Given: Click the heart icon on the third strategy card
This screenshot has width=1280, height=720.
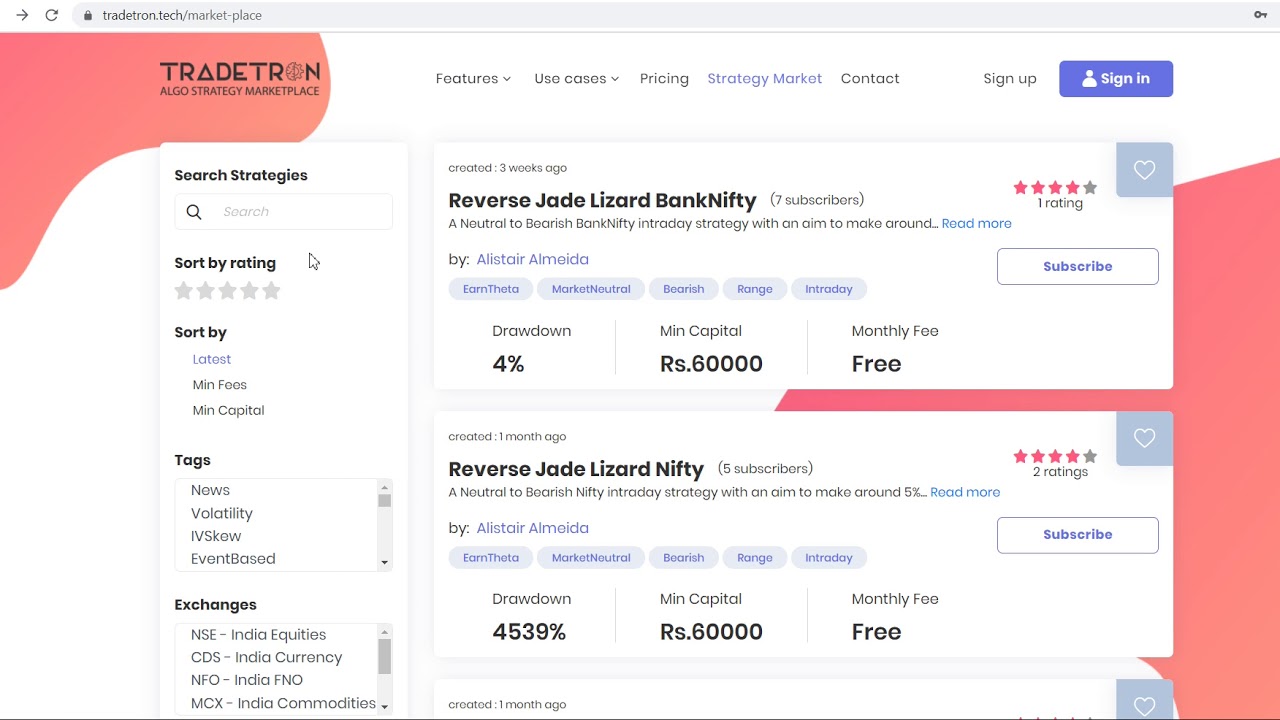Looking at the screenshot, I should (1145, 704).
